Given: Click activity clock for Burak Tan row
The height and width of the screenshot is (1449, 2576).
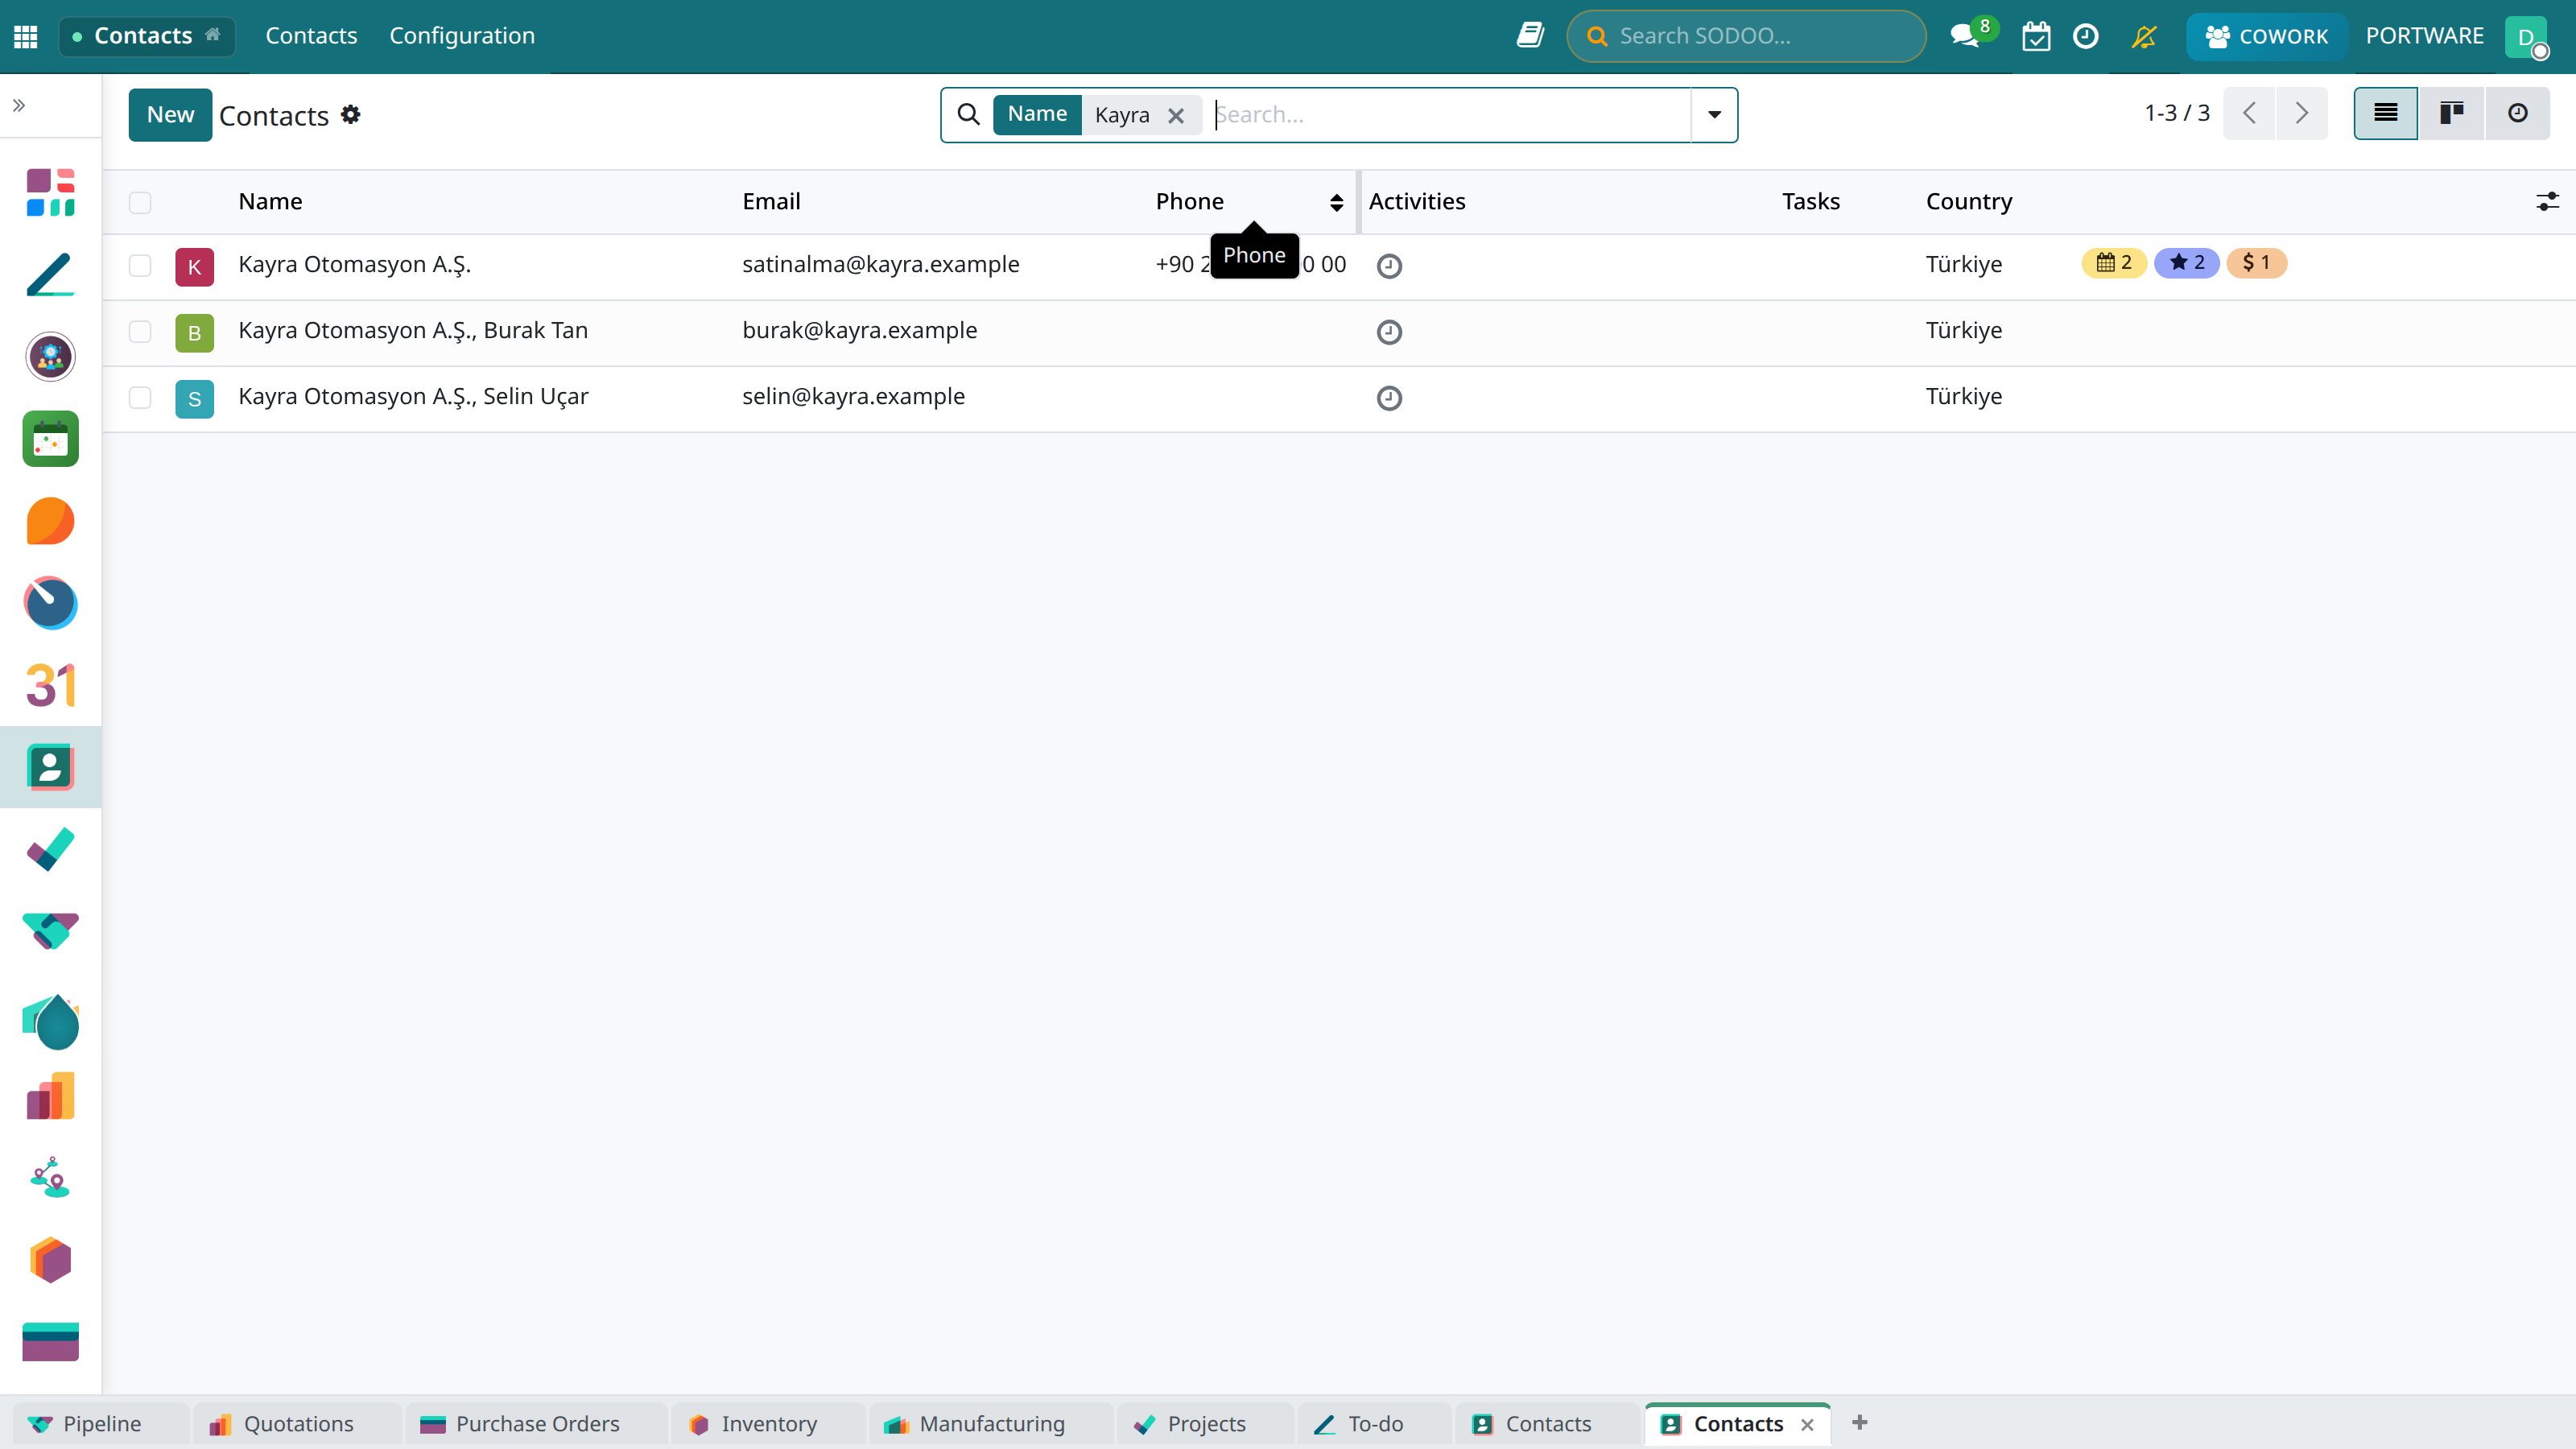Looking at the screenshot, I should [1389, 331].
